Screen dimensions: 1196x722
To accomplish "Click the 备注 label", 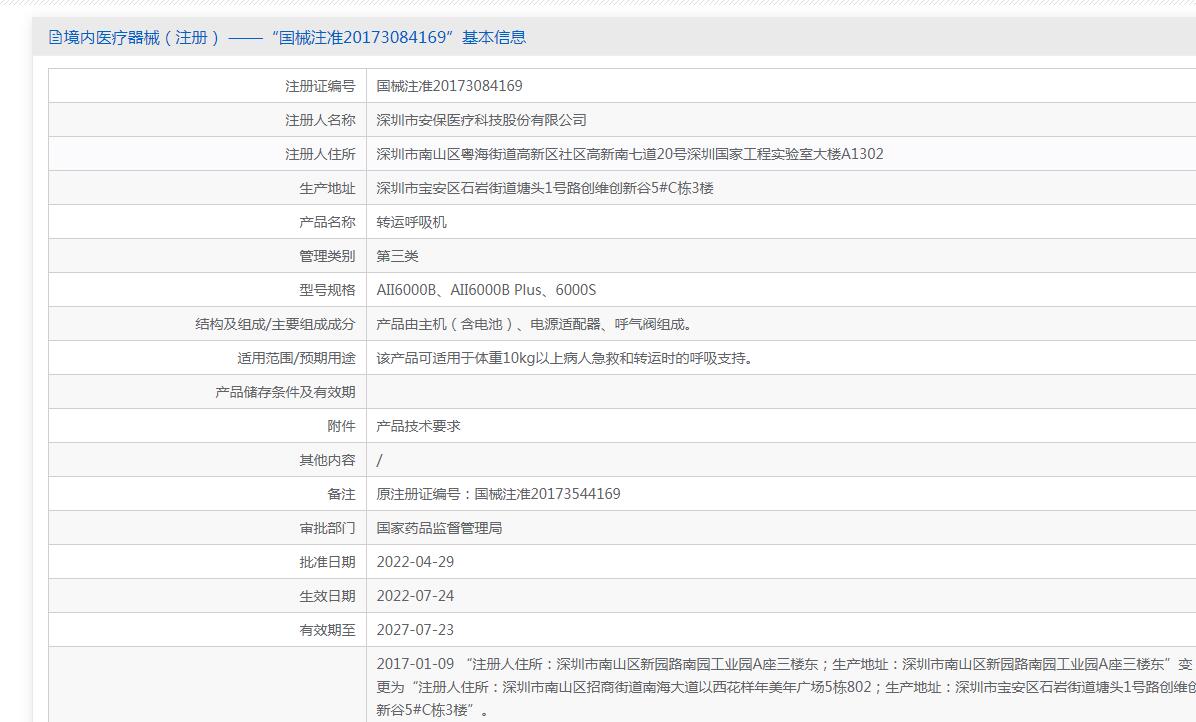I will [342, 494].
